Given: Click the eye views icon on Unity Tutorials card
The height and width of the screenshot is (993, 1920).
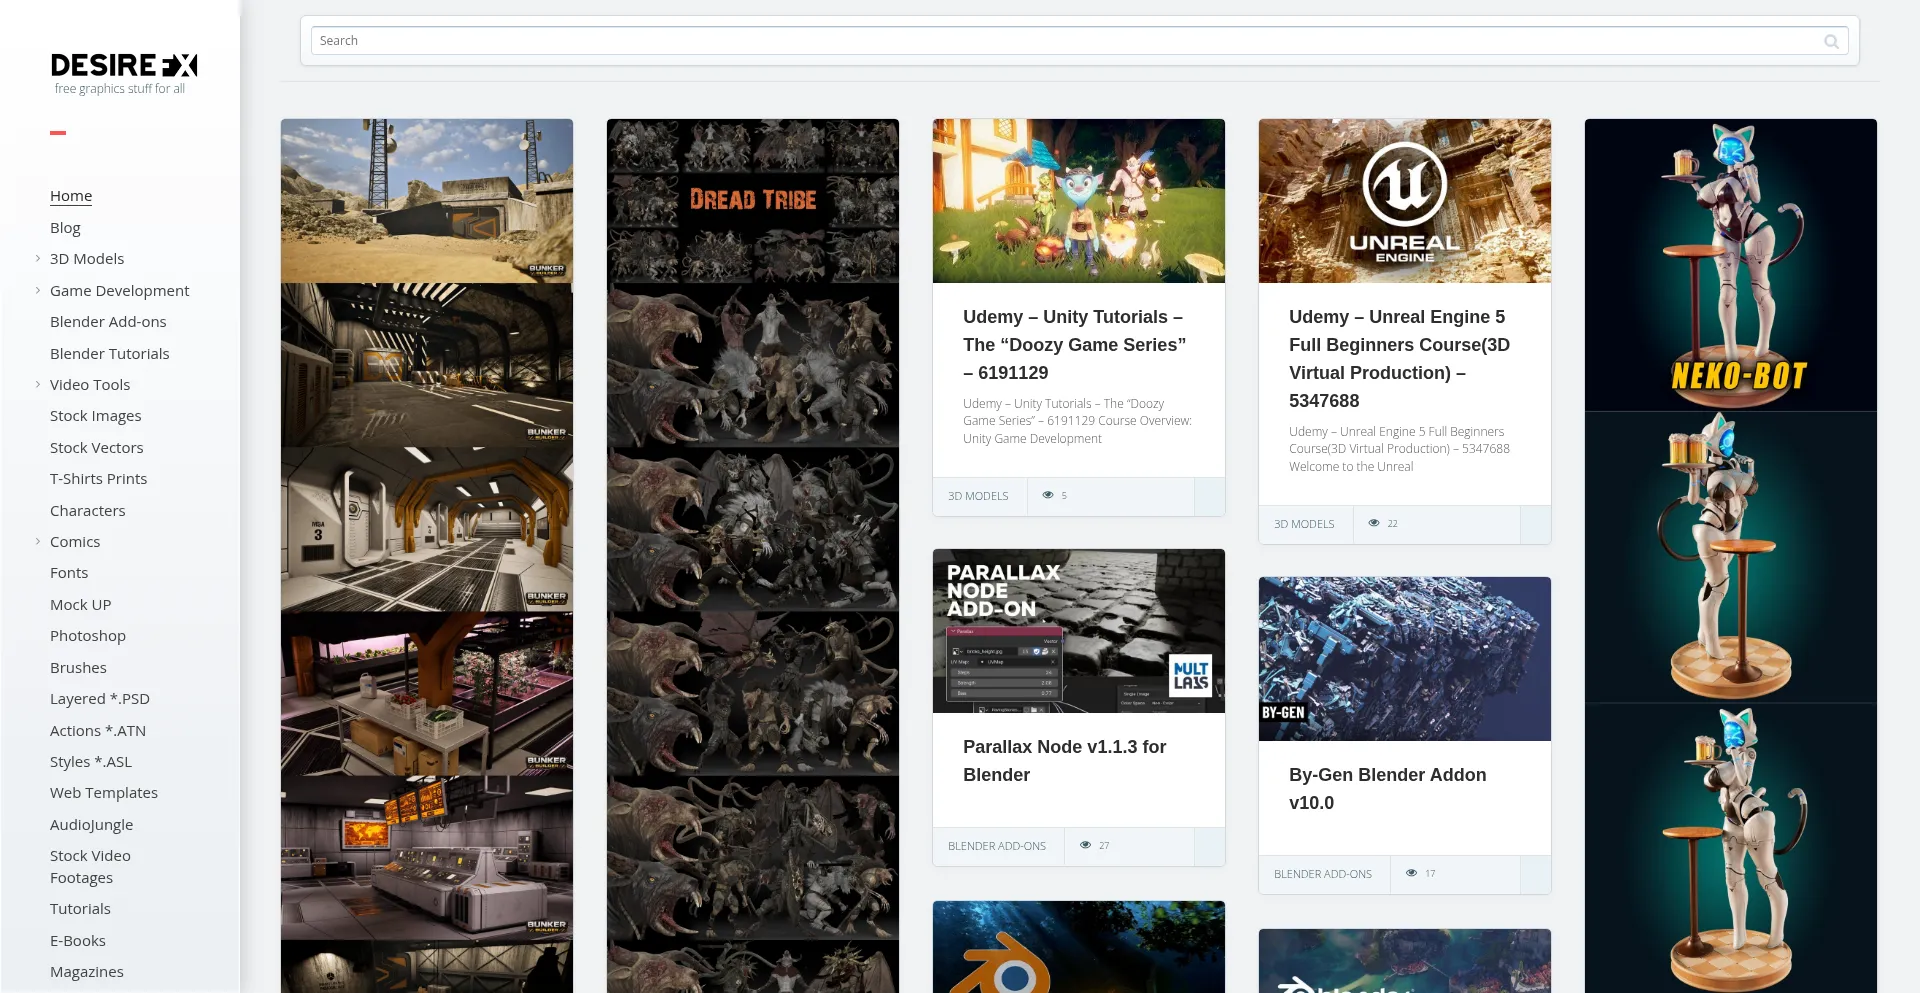Looking at the screenshot, I should (1048, 495).
